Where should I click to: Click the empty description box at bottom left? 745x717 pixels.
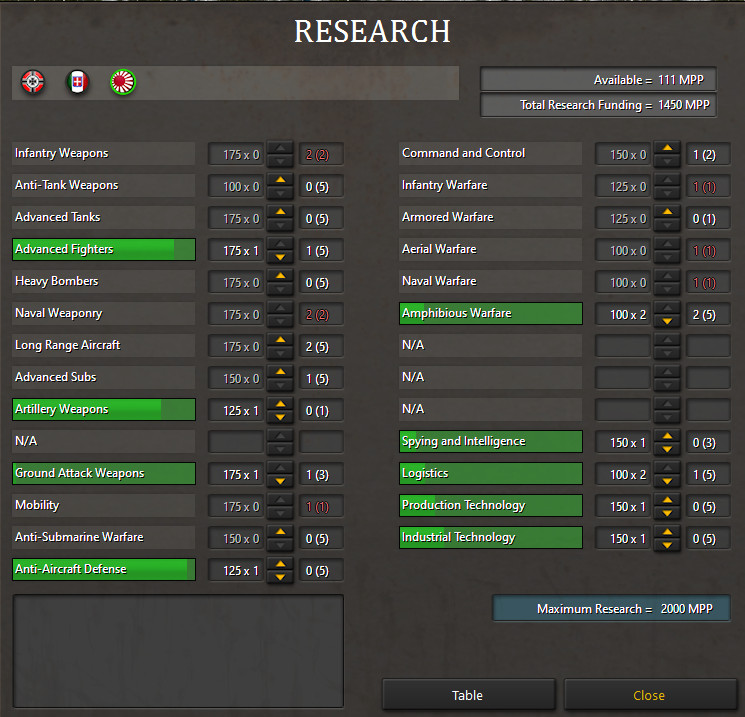(178, 651)
